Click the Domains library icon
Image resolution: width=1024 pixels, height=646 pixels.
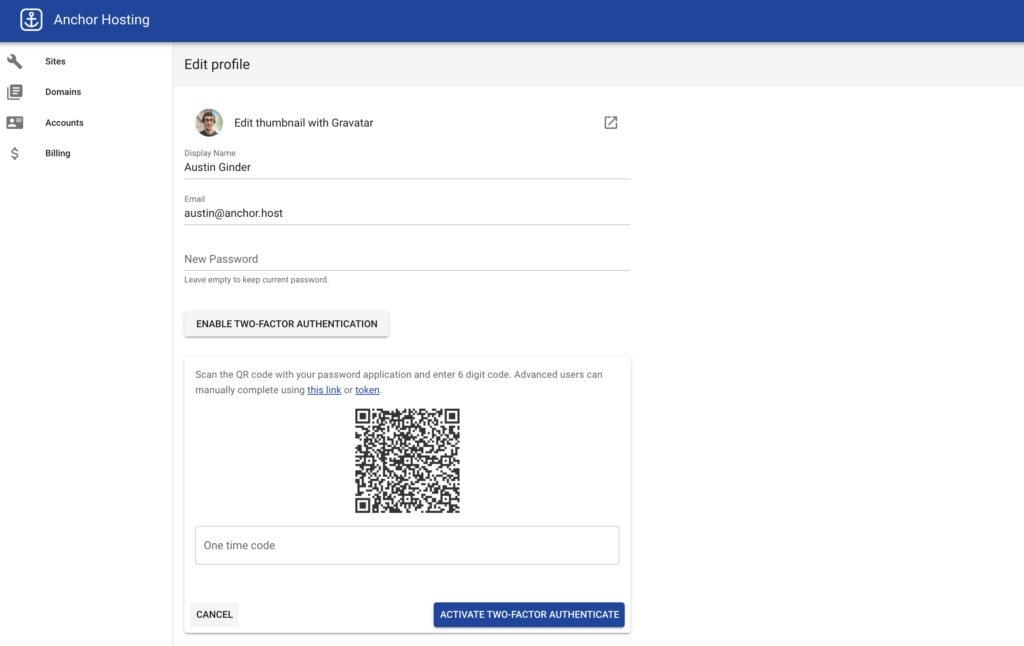(14, 92)
